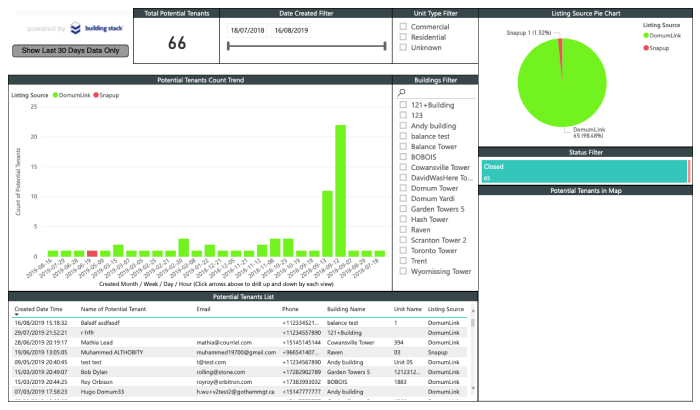Click the Potential Tenants in Map header
This screenshot has height=410, width=700.
[x=586, y=191]
